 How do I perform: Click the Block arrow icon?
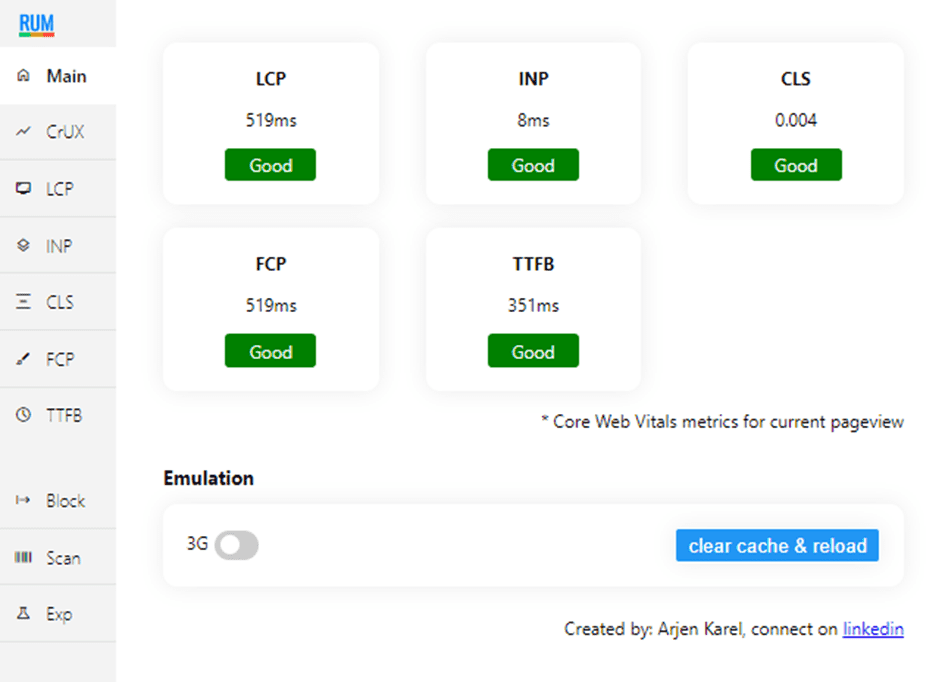tap(24, 500)
